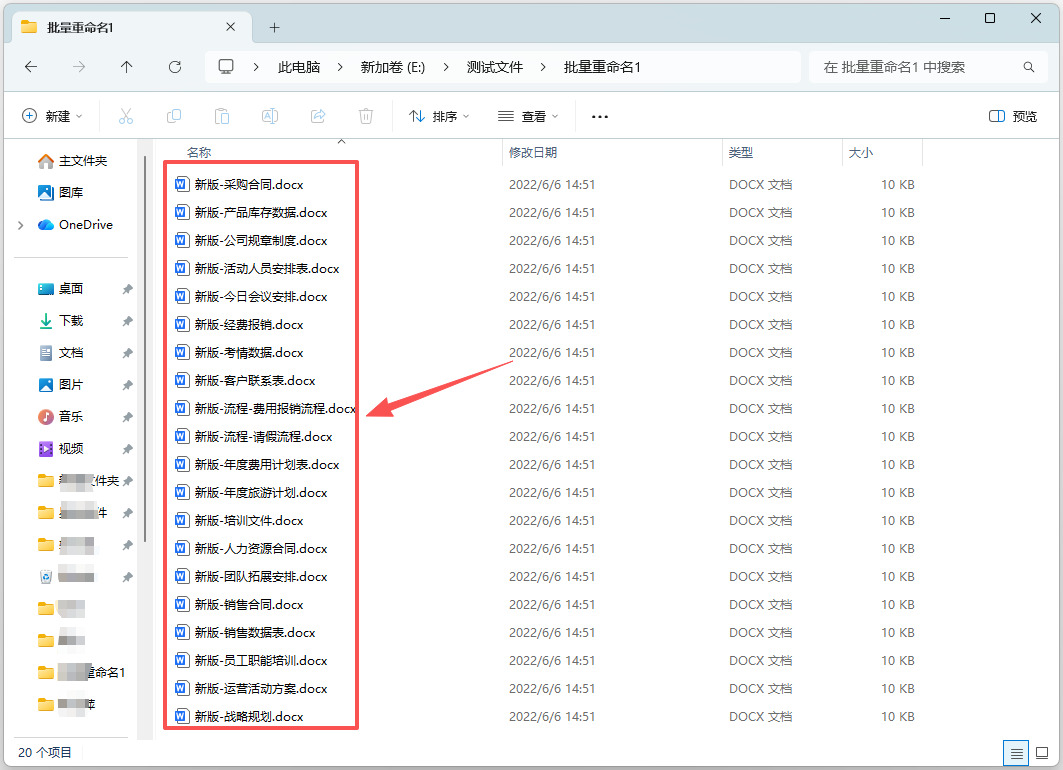Switch to details view icon in status bar
This screenshot has width=1063, height=770.
click(1016, 753)
